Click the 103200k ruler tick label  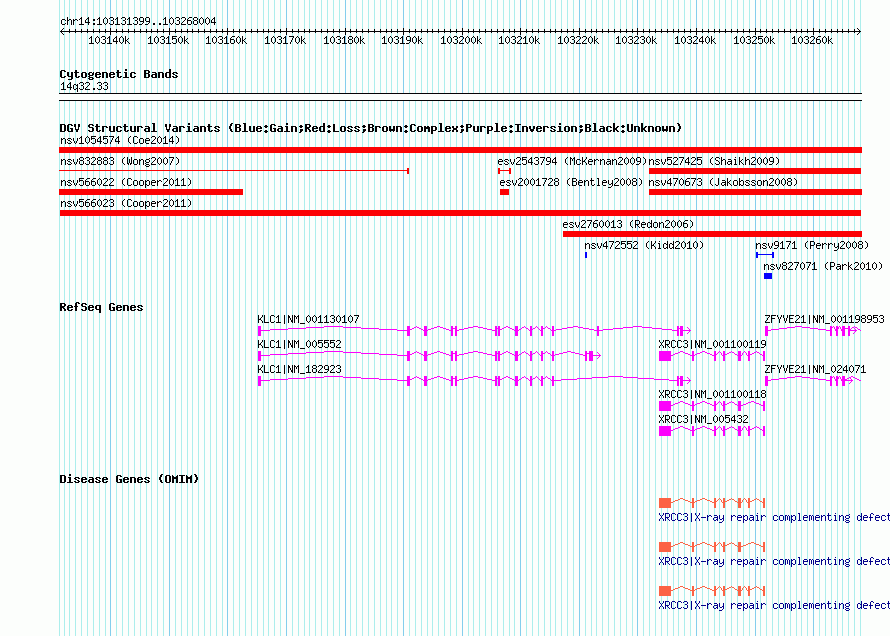pos(461,40)
